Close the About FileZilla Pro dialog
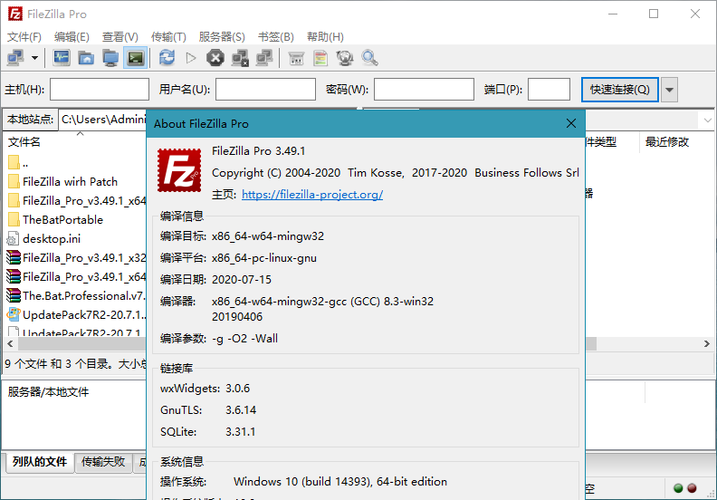The height and width of the screenshot is (500, 717). pyautogui.click(x=571, y=124)
